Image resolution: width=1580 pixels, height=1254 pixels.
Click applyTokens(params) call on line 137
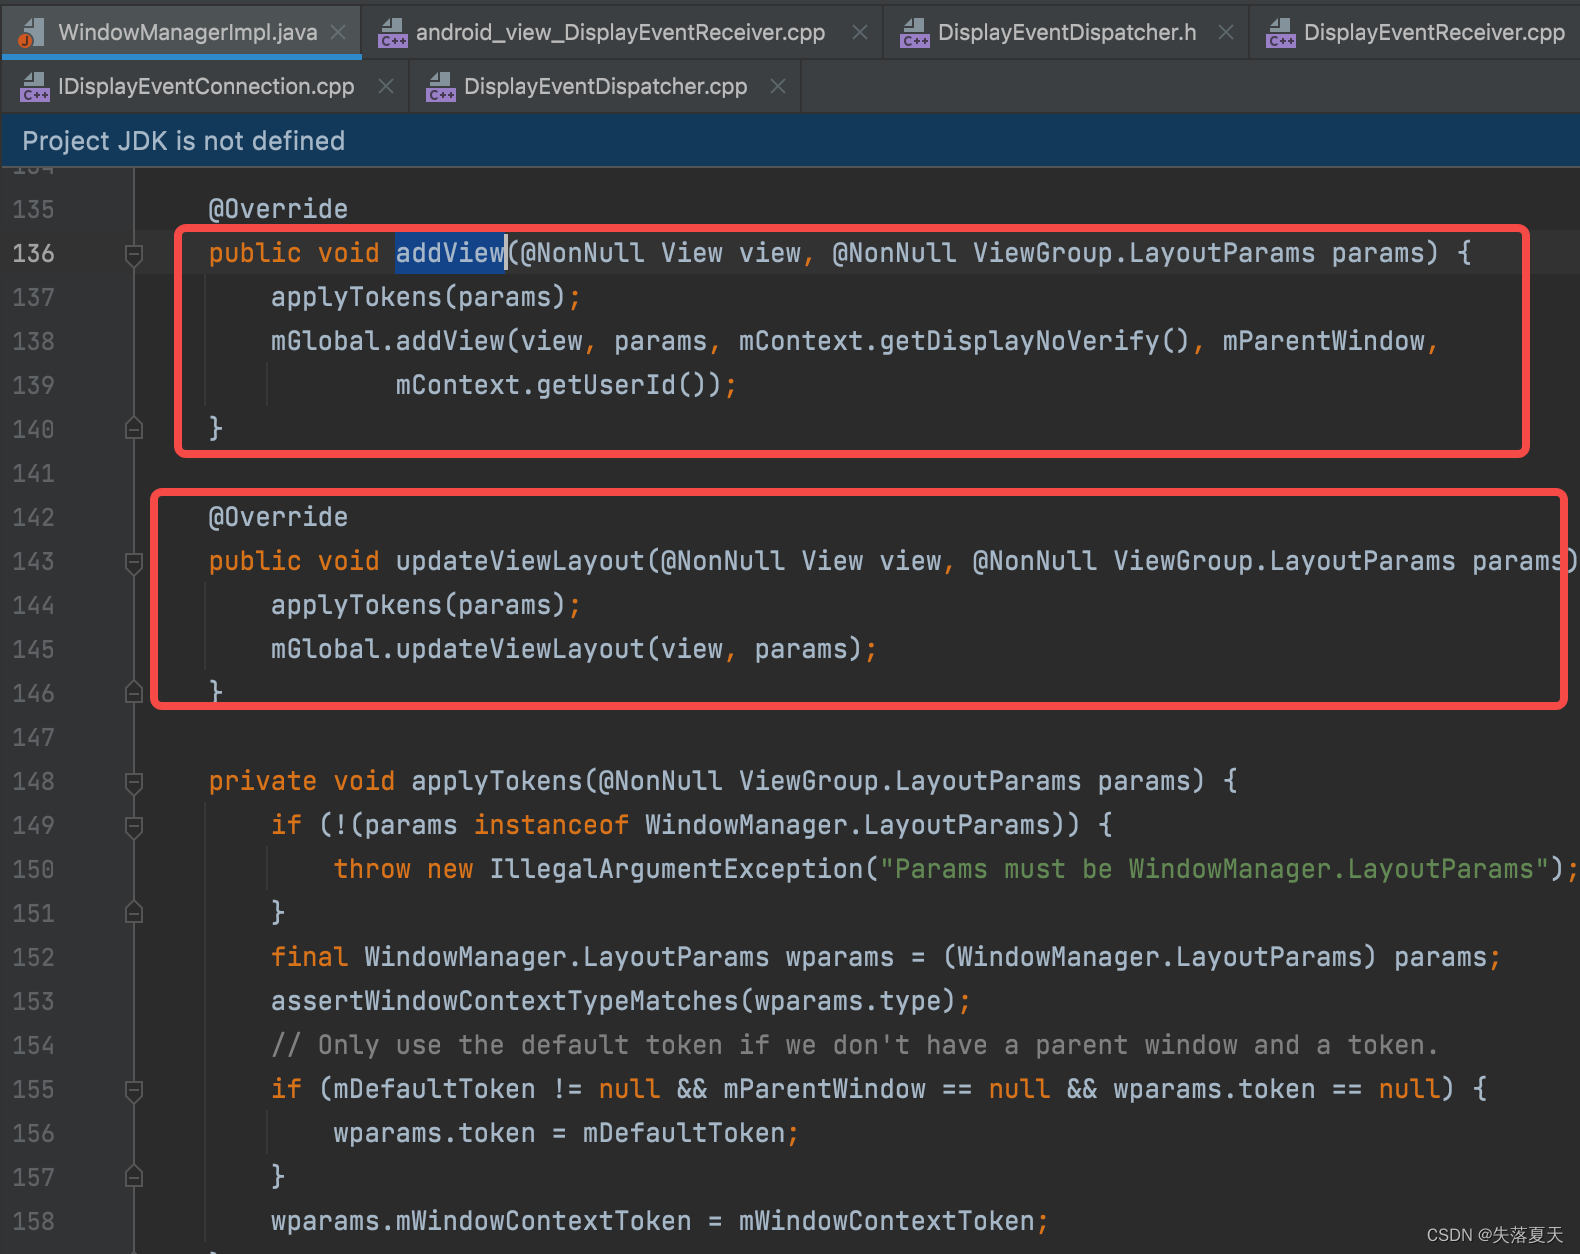(x=418, y=297)
